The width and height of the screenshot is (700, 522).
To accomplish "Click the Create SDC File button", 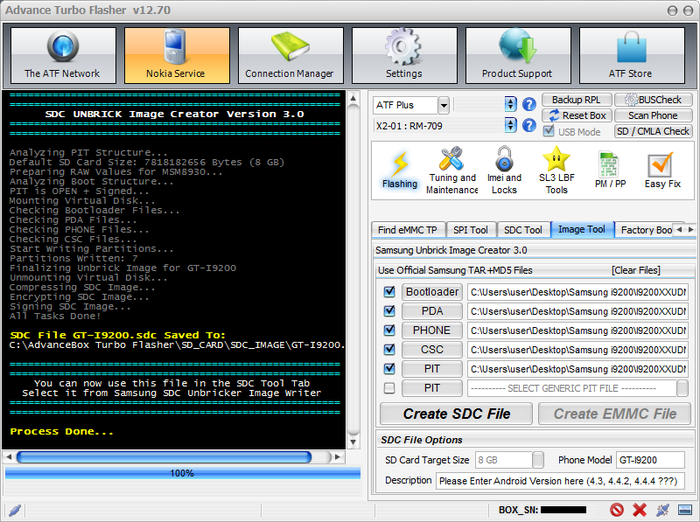I will click(456, 413).
